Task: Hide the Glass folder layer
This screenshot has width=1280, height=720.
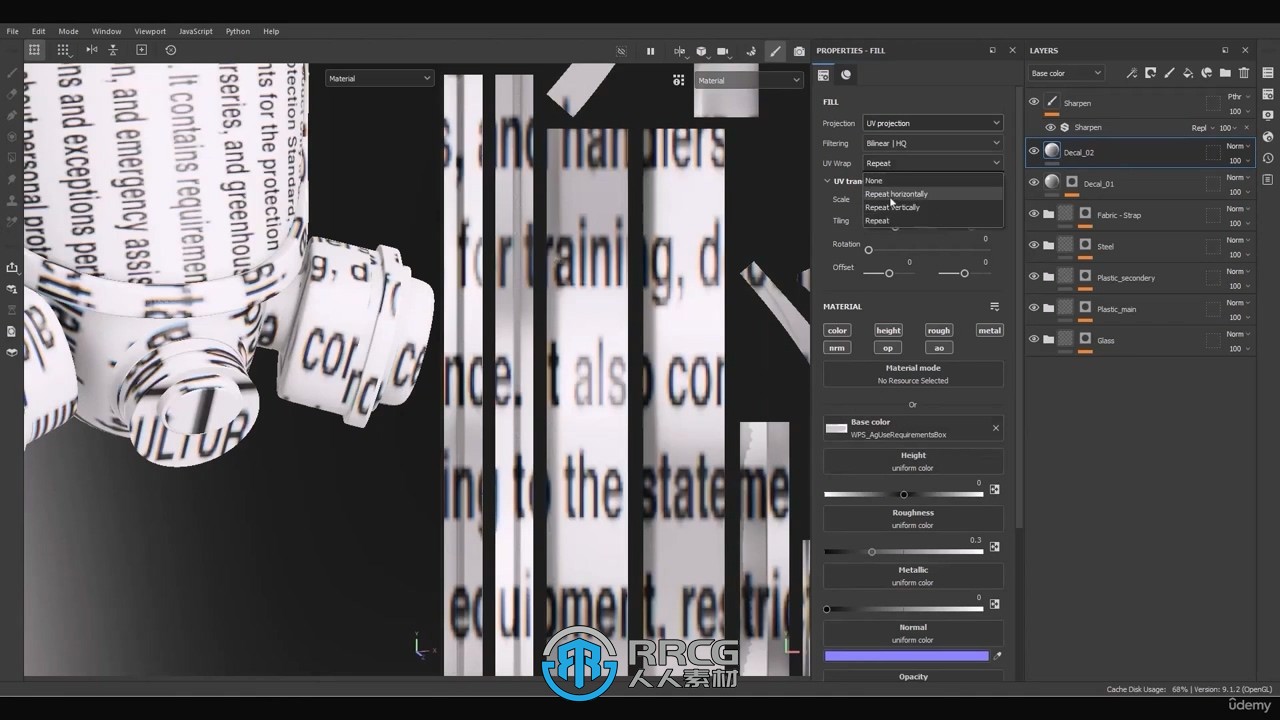Action: point(1034,339)
